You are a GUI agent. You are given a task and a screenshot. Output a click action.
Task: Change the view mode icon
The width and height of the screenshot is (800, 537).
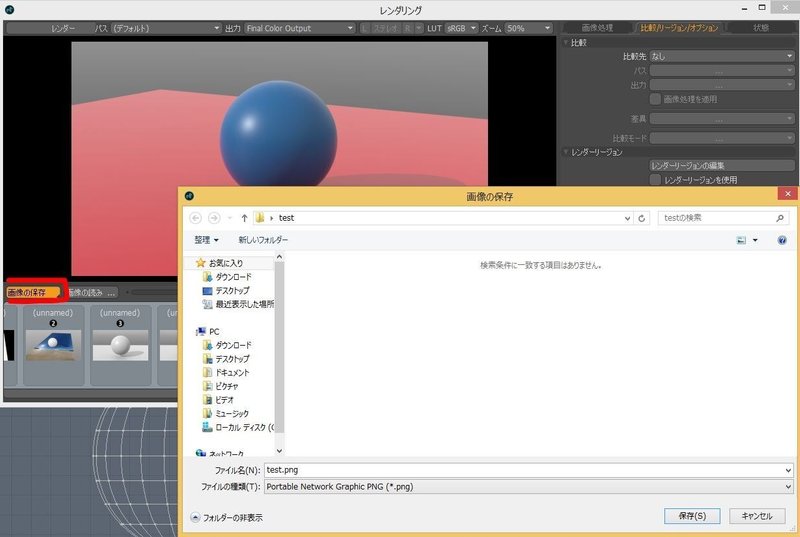(x=741, y=240)
